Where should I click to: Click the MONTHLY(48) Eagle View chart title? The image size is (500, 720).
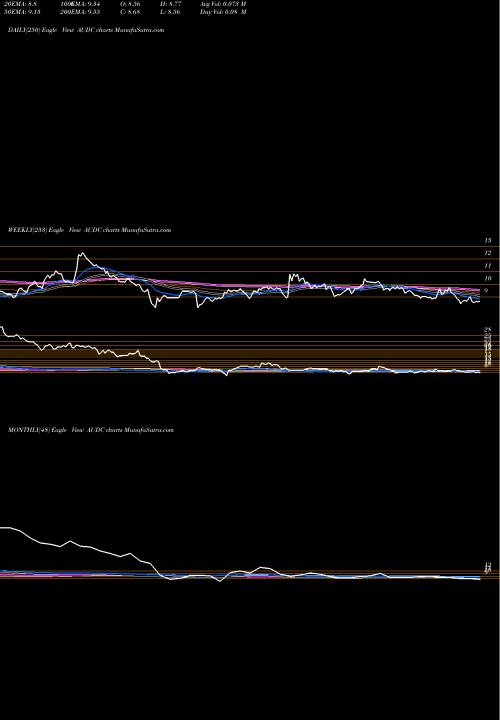pyautogui.click(x=91, y=430)
